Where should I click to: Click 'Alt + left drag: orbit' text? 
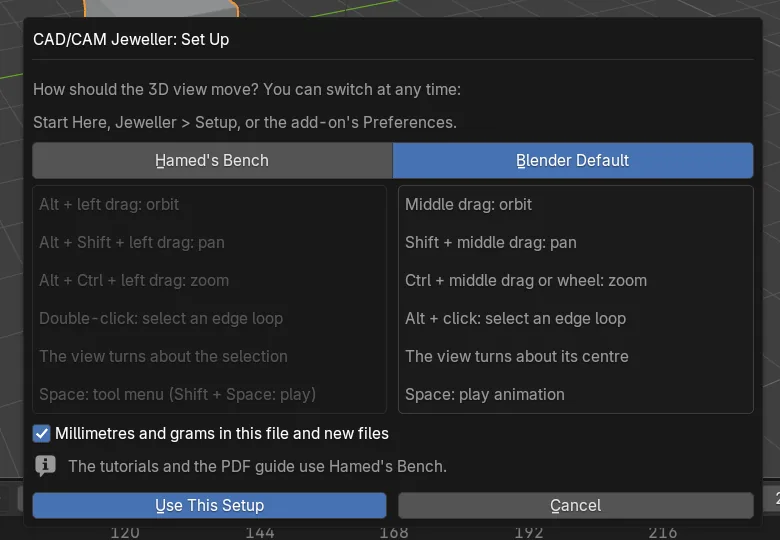tap(109, 204)
